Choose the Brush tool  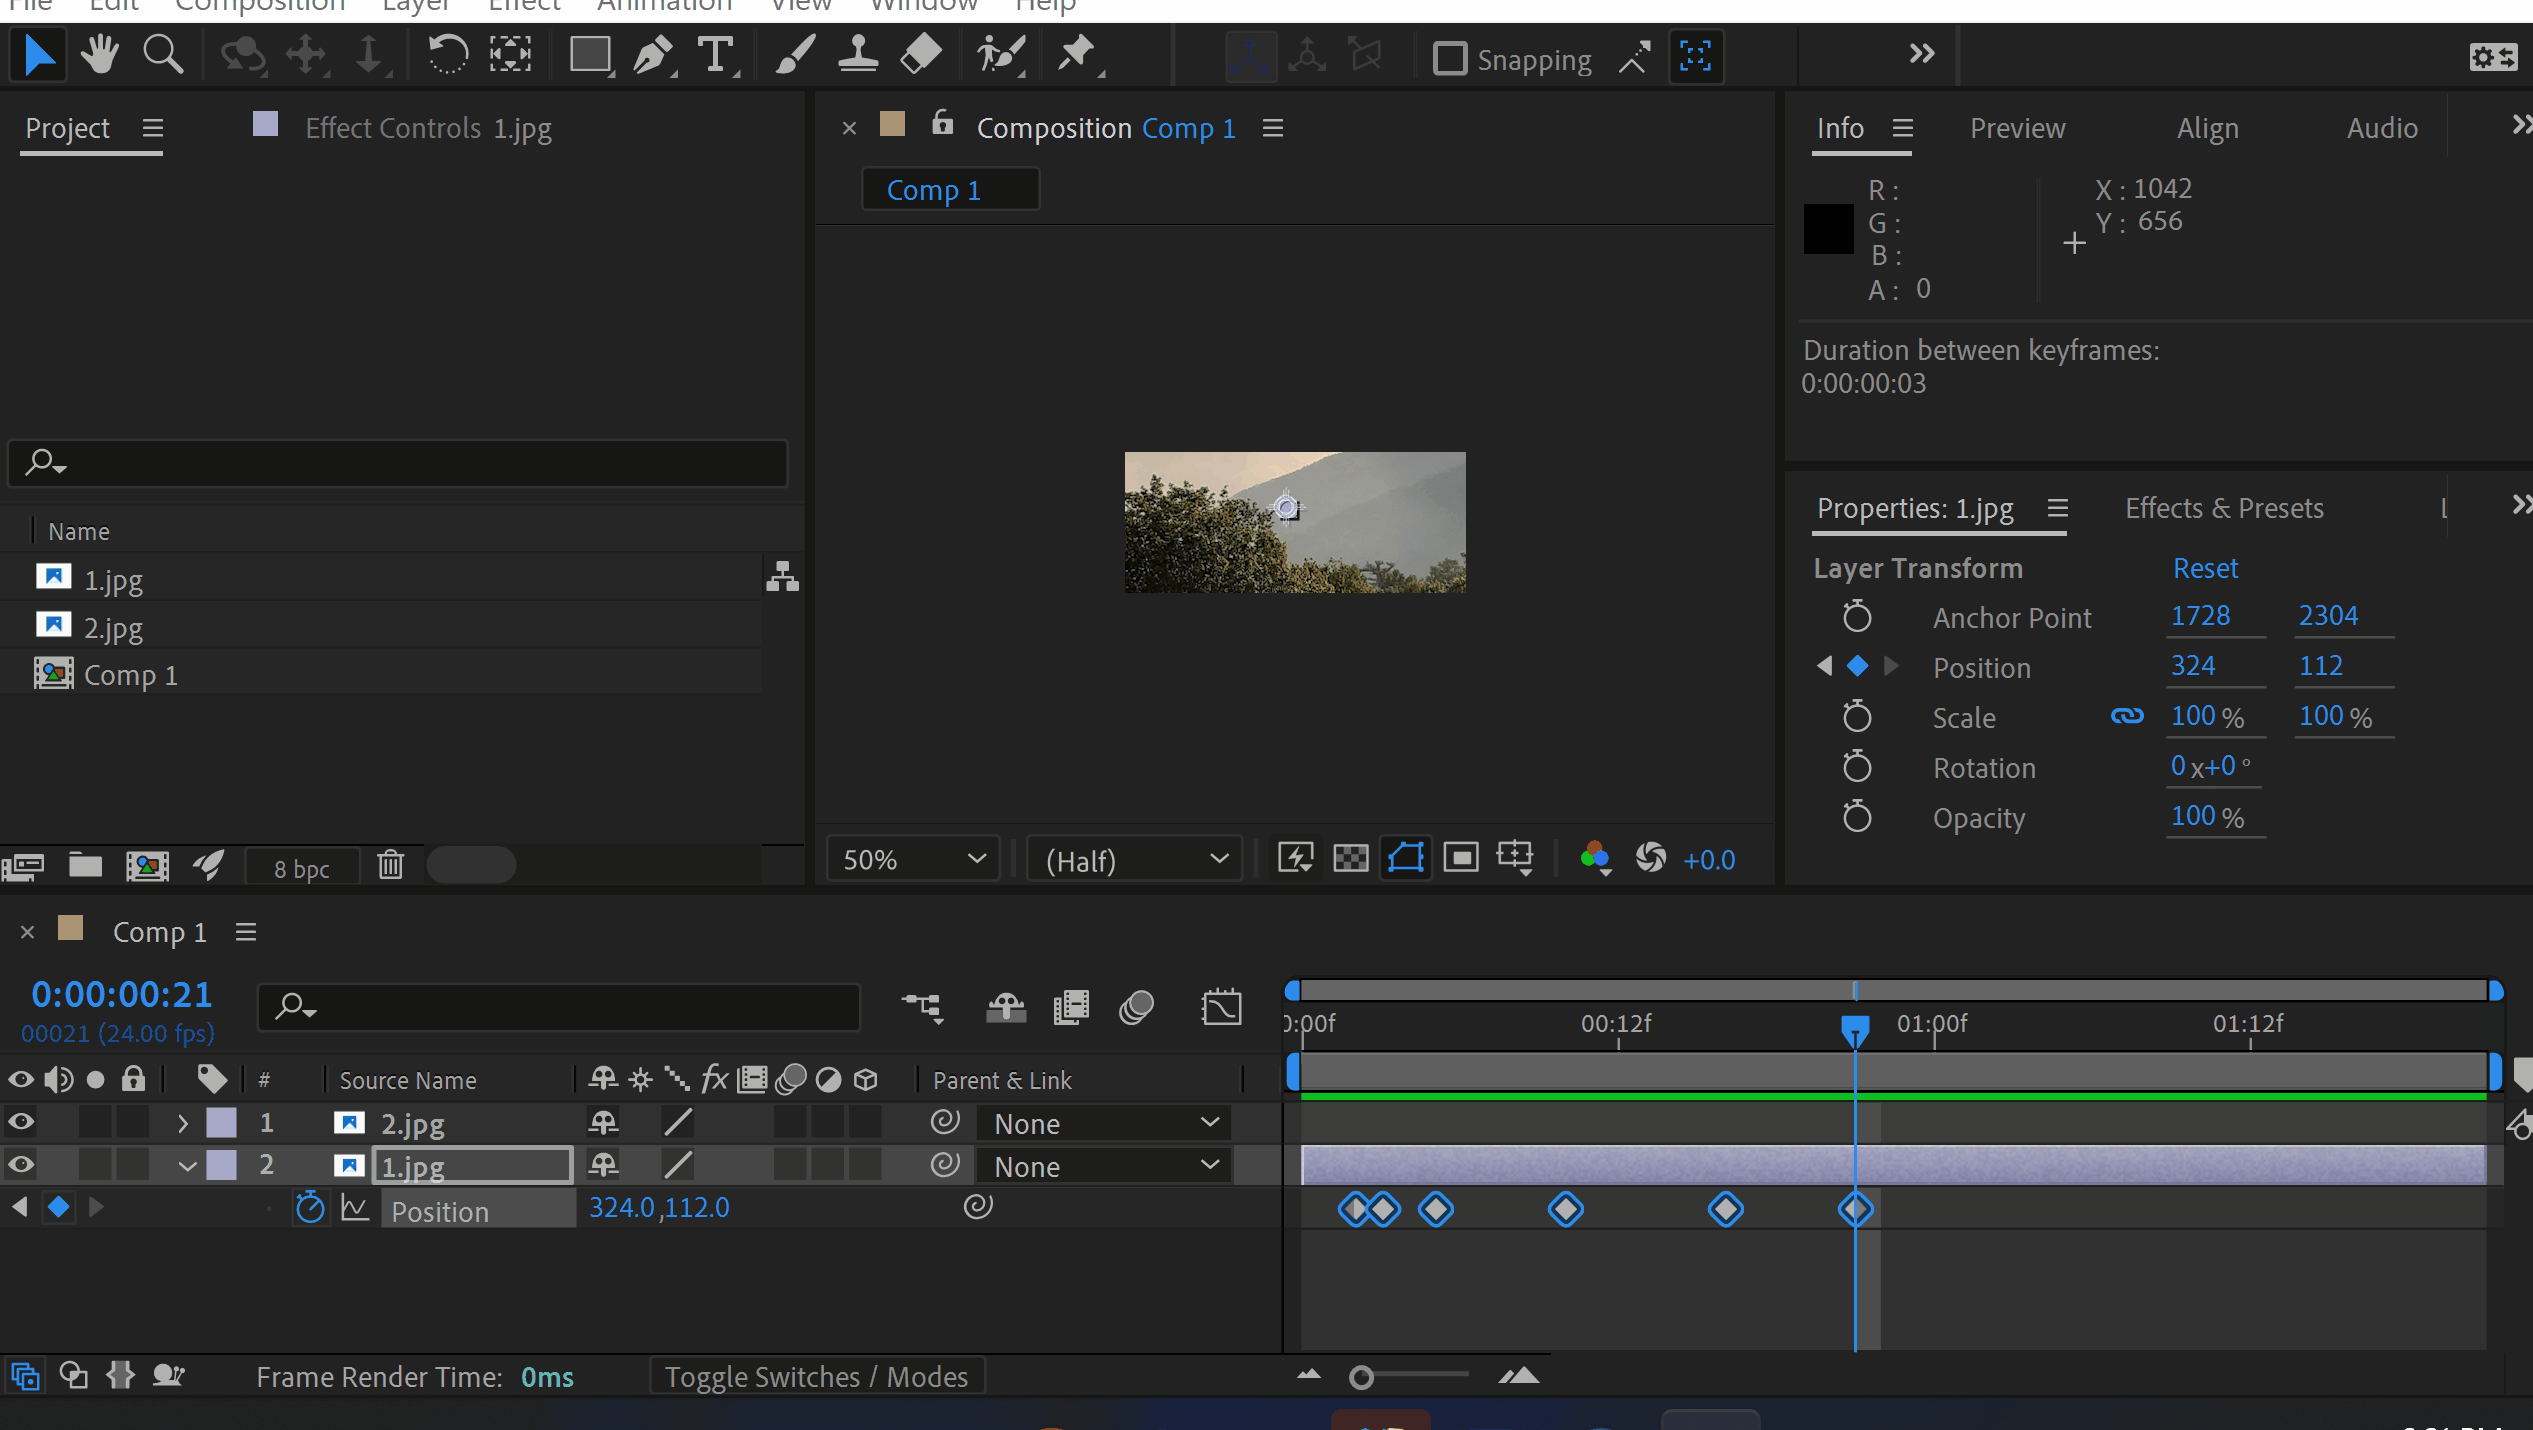tap(793, 55)
